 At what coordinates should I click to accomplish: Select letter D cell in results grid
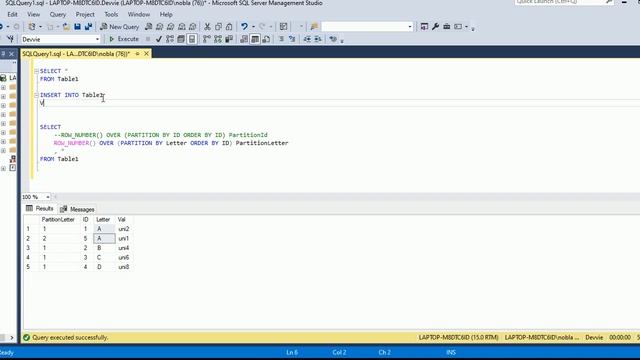(104, 267)
